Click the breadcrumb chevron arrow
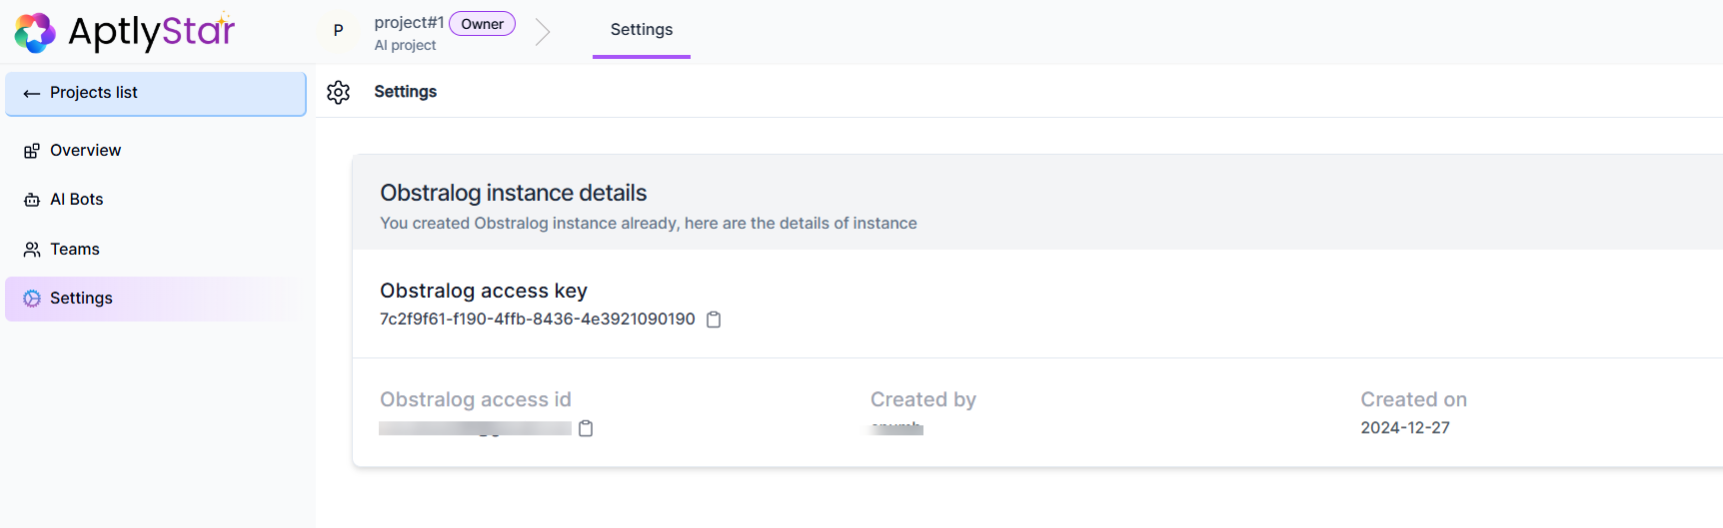 [x=542, y=32]
